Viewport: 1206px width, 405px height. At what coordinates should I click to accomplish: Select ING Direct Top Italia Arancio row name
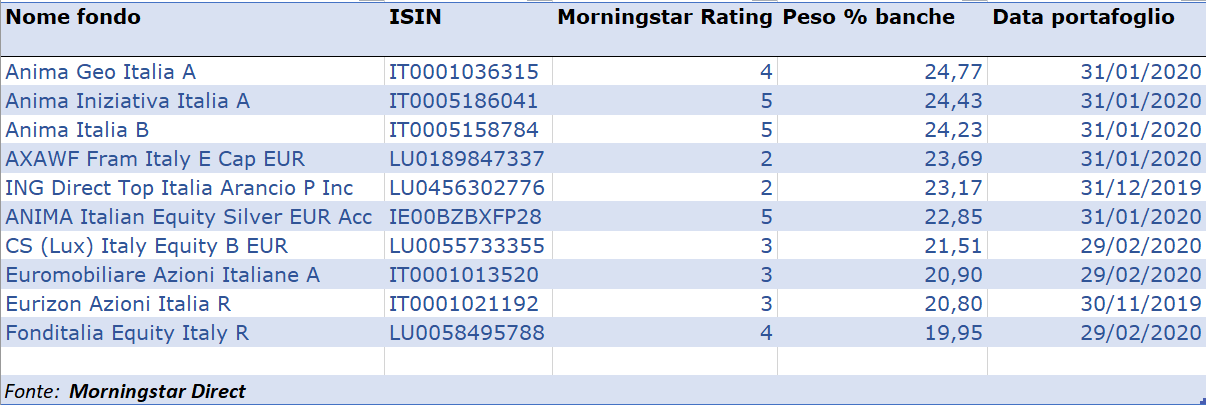179,188
